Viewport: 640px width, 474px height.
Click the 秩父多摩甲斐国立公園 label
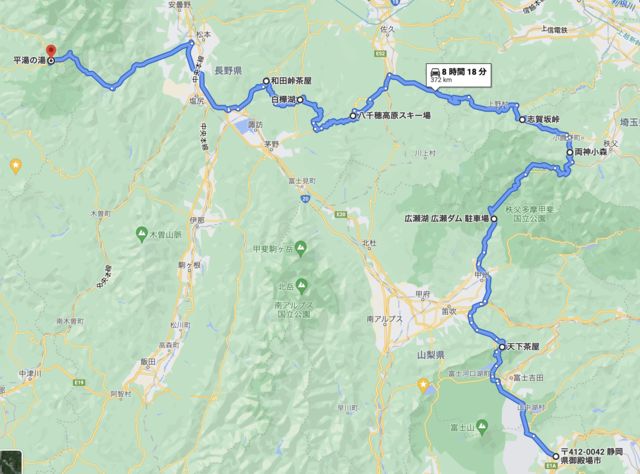coord(525,214)
